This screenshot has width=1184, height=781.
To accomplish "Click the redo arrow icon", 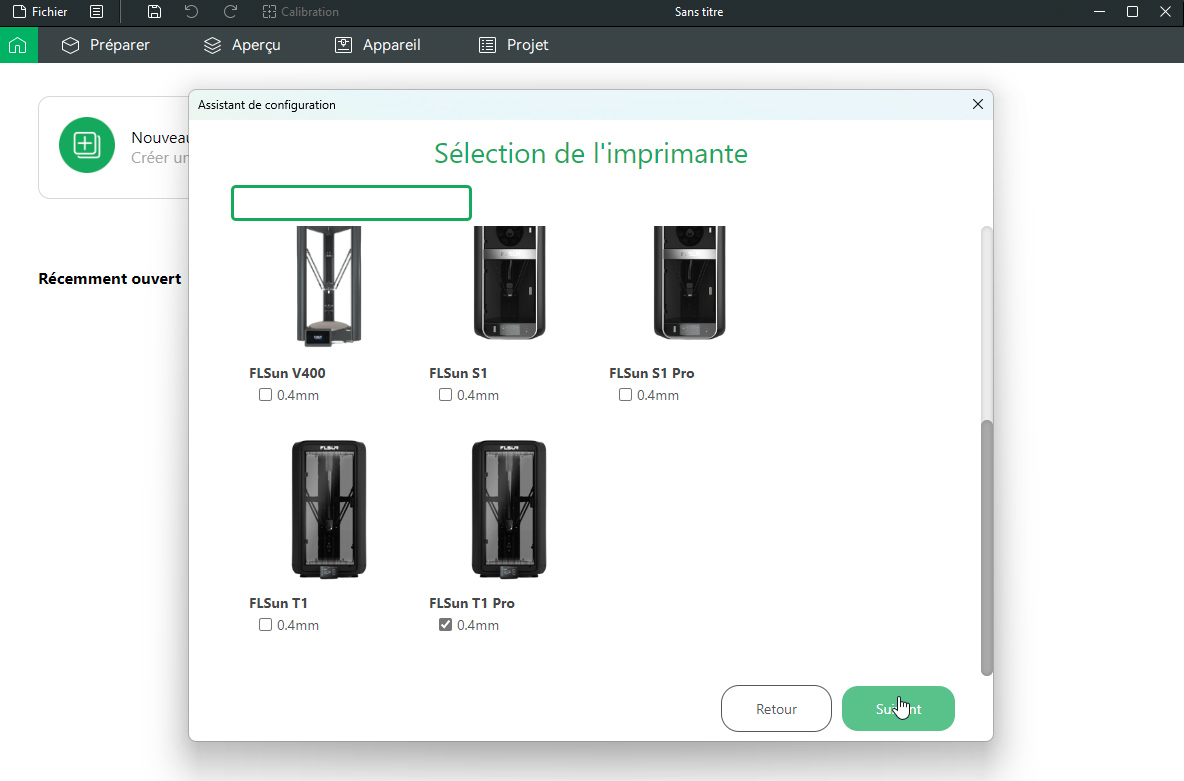I will coord(230,11).
